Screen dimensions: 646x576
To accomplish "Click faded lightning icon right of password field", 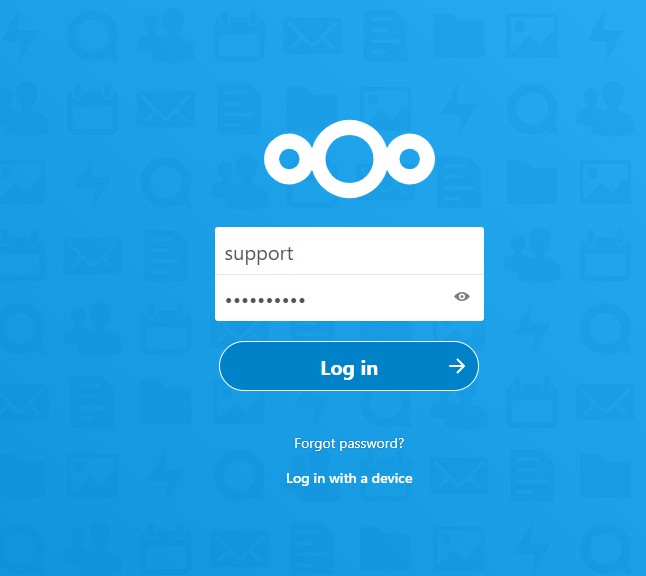I will point(531,330).
